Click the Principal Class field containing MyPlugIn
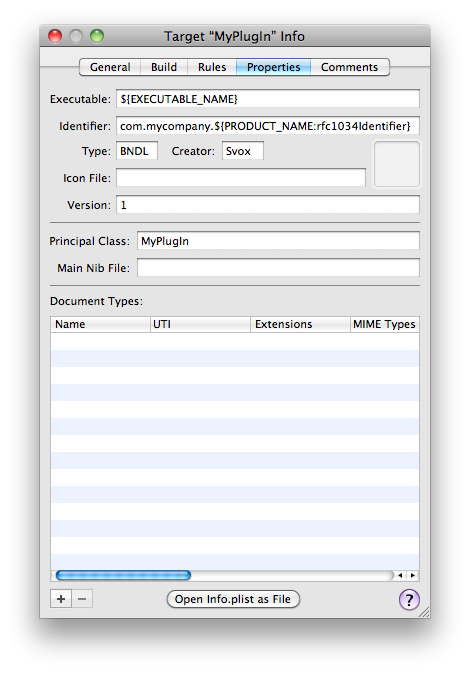Image resolution: width=470 pixels, height=673 pixels. coord(278,241)
